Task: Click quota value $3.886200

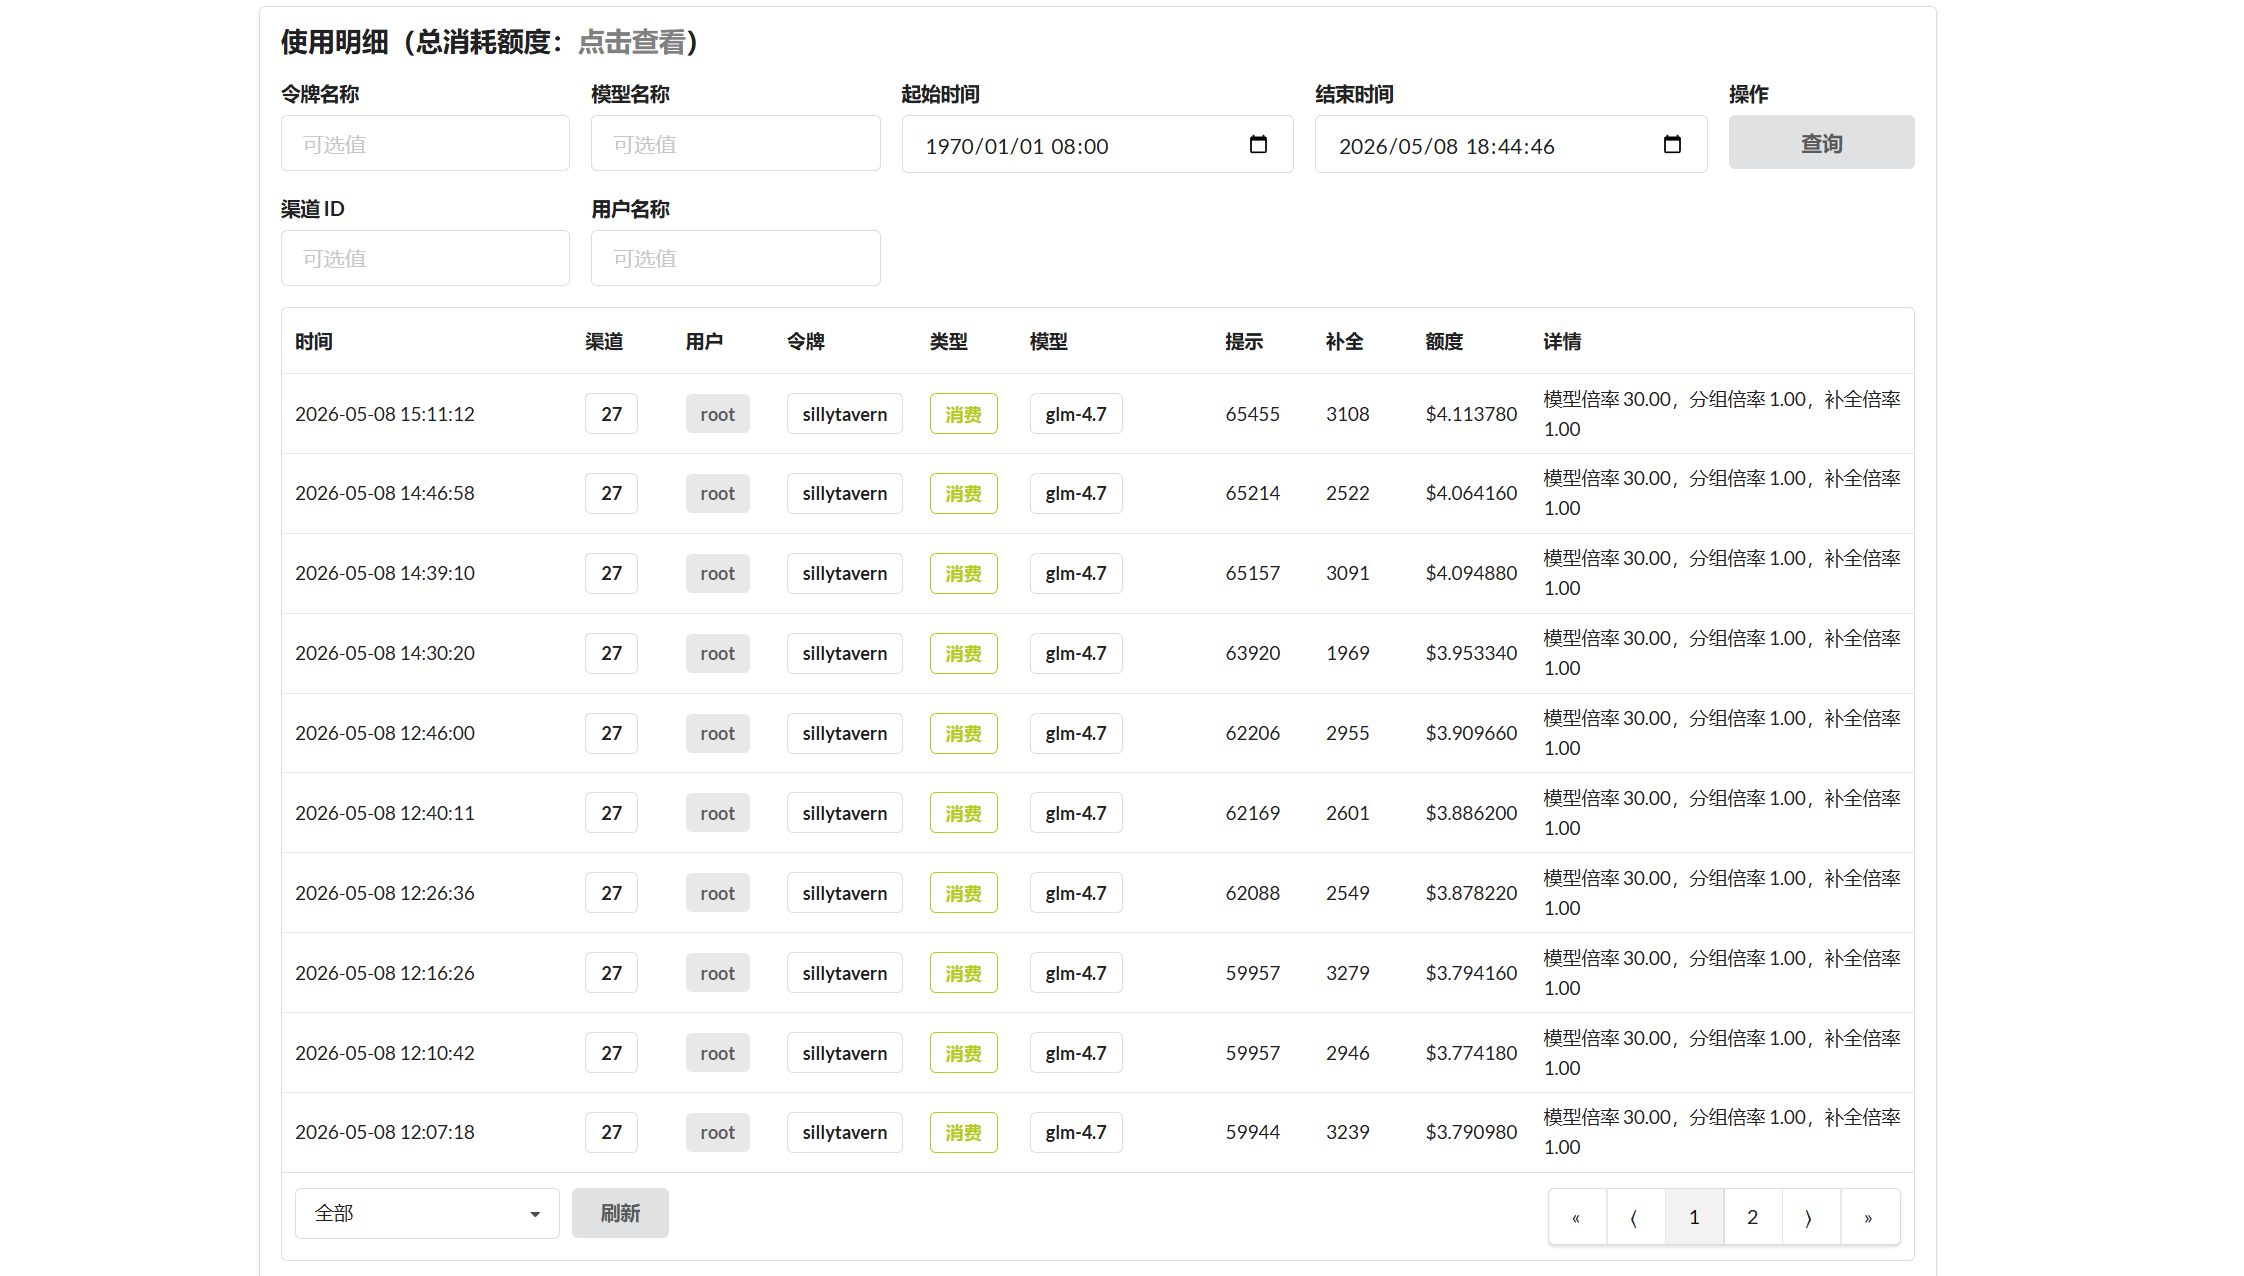Action: pyautogui.click(x=1471, y=813)
